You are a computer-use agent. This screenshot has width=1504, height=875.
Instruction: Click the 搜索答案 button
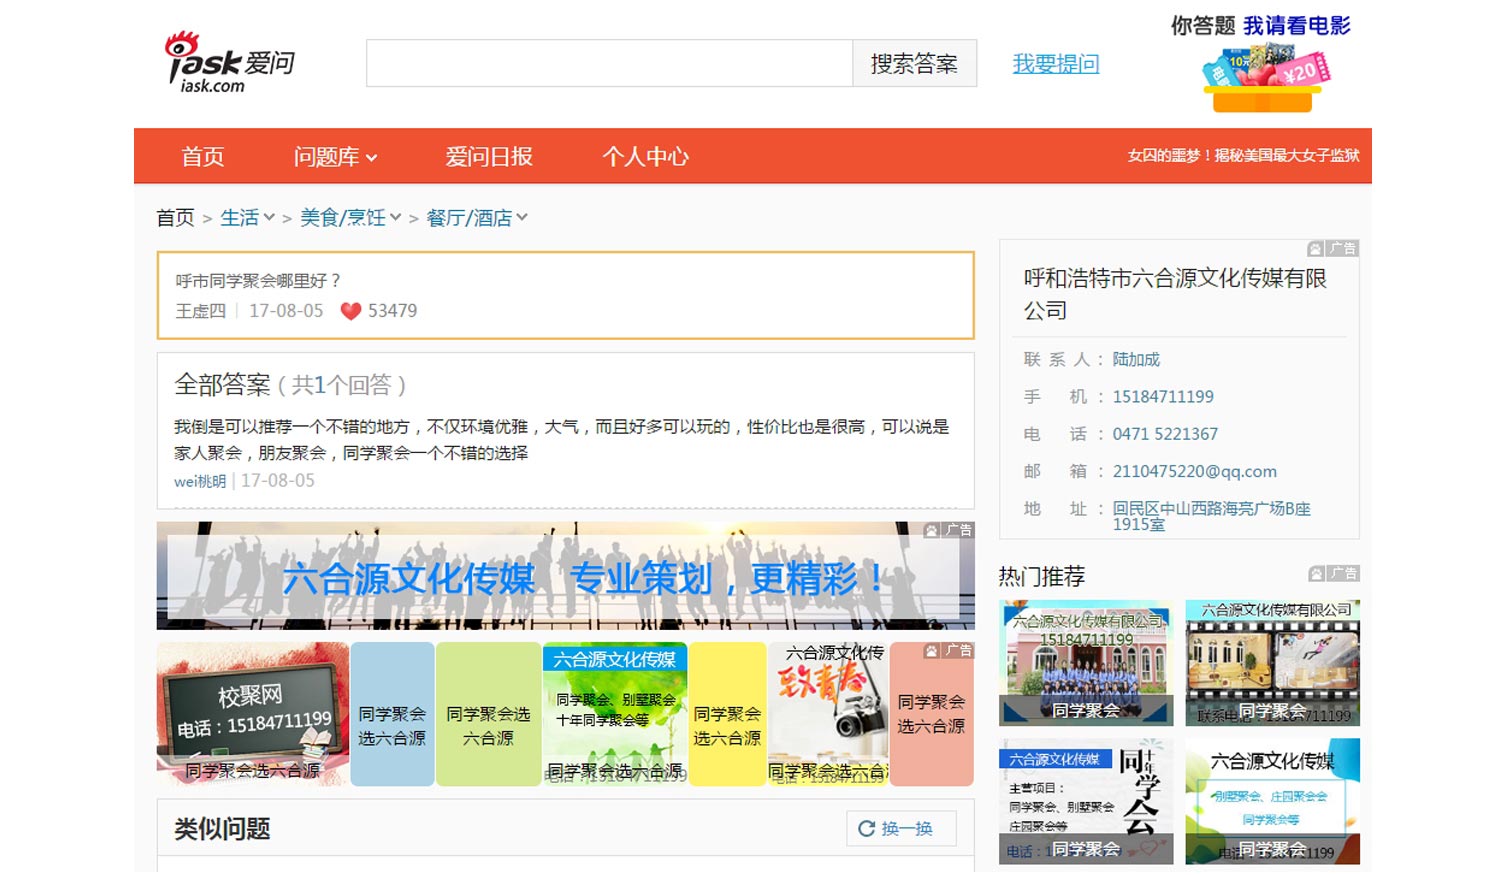(914, 63)
